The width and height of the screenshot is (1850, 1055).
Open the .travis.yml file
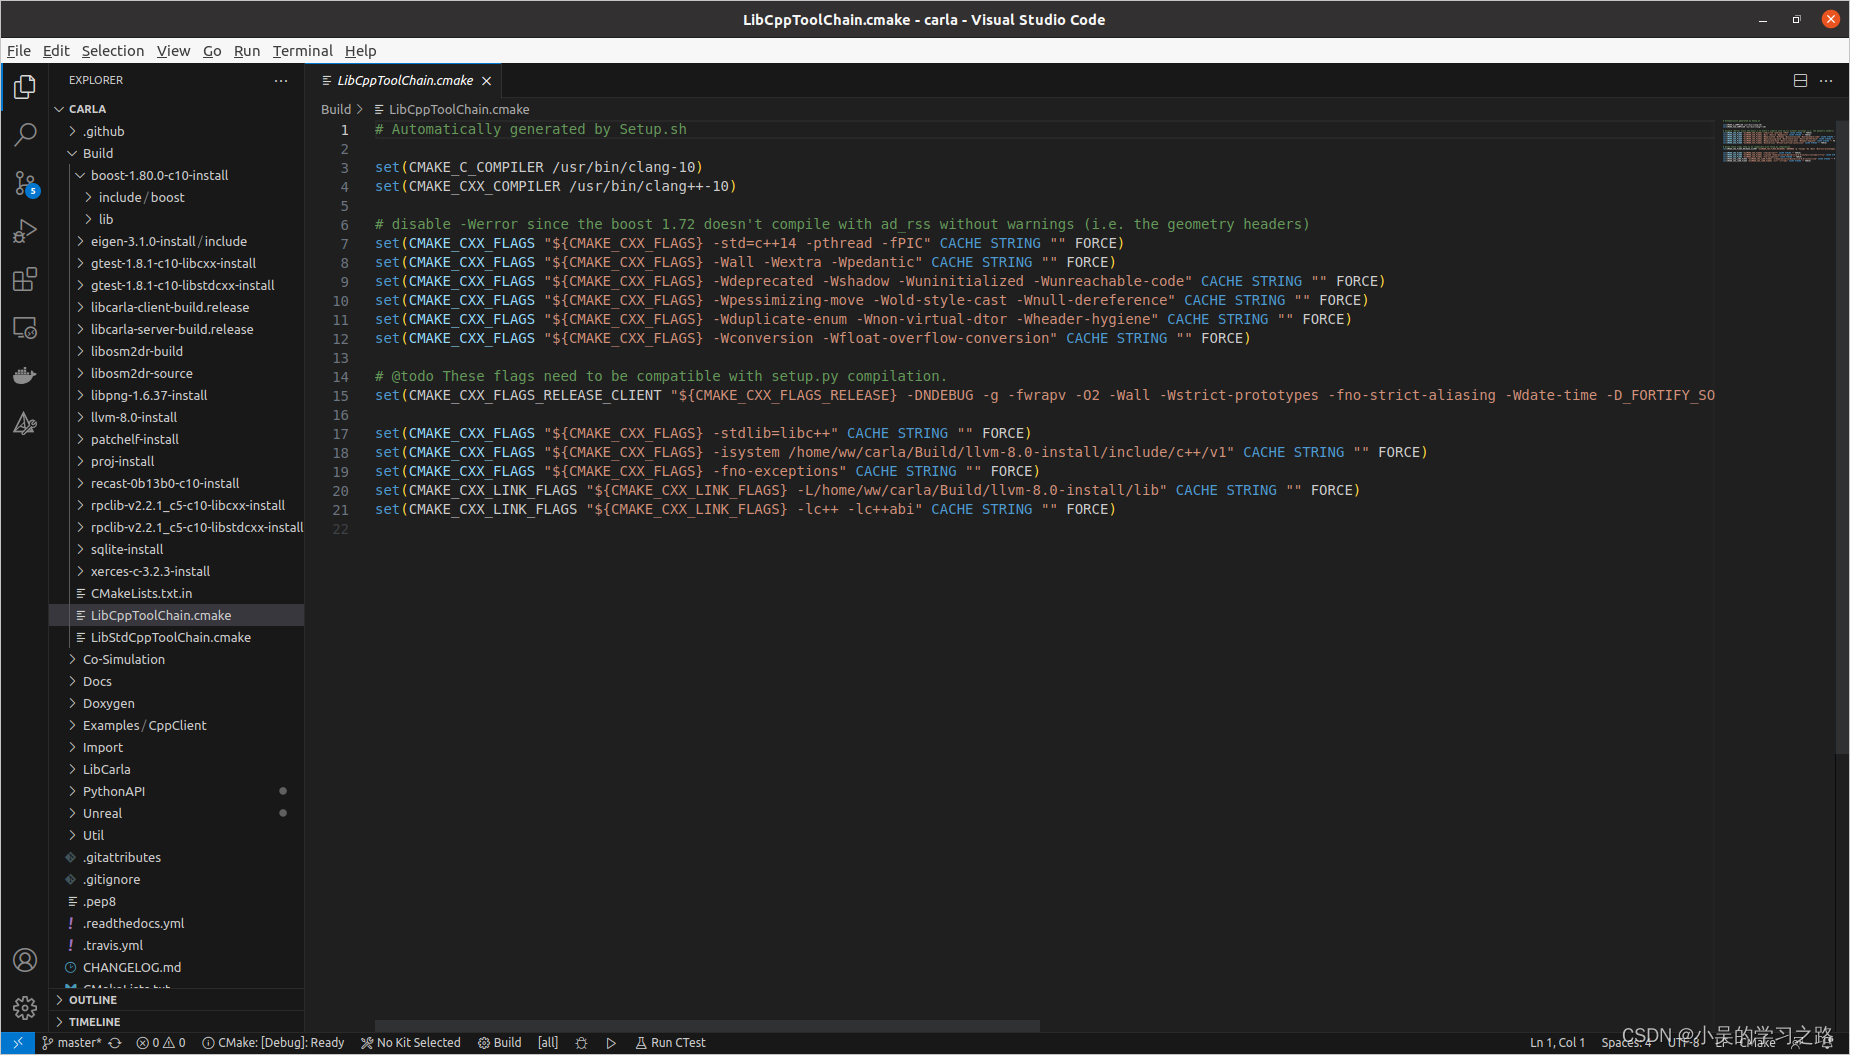pos(177,945)
